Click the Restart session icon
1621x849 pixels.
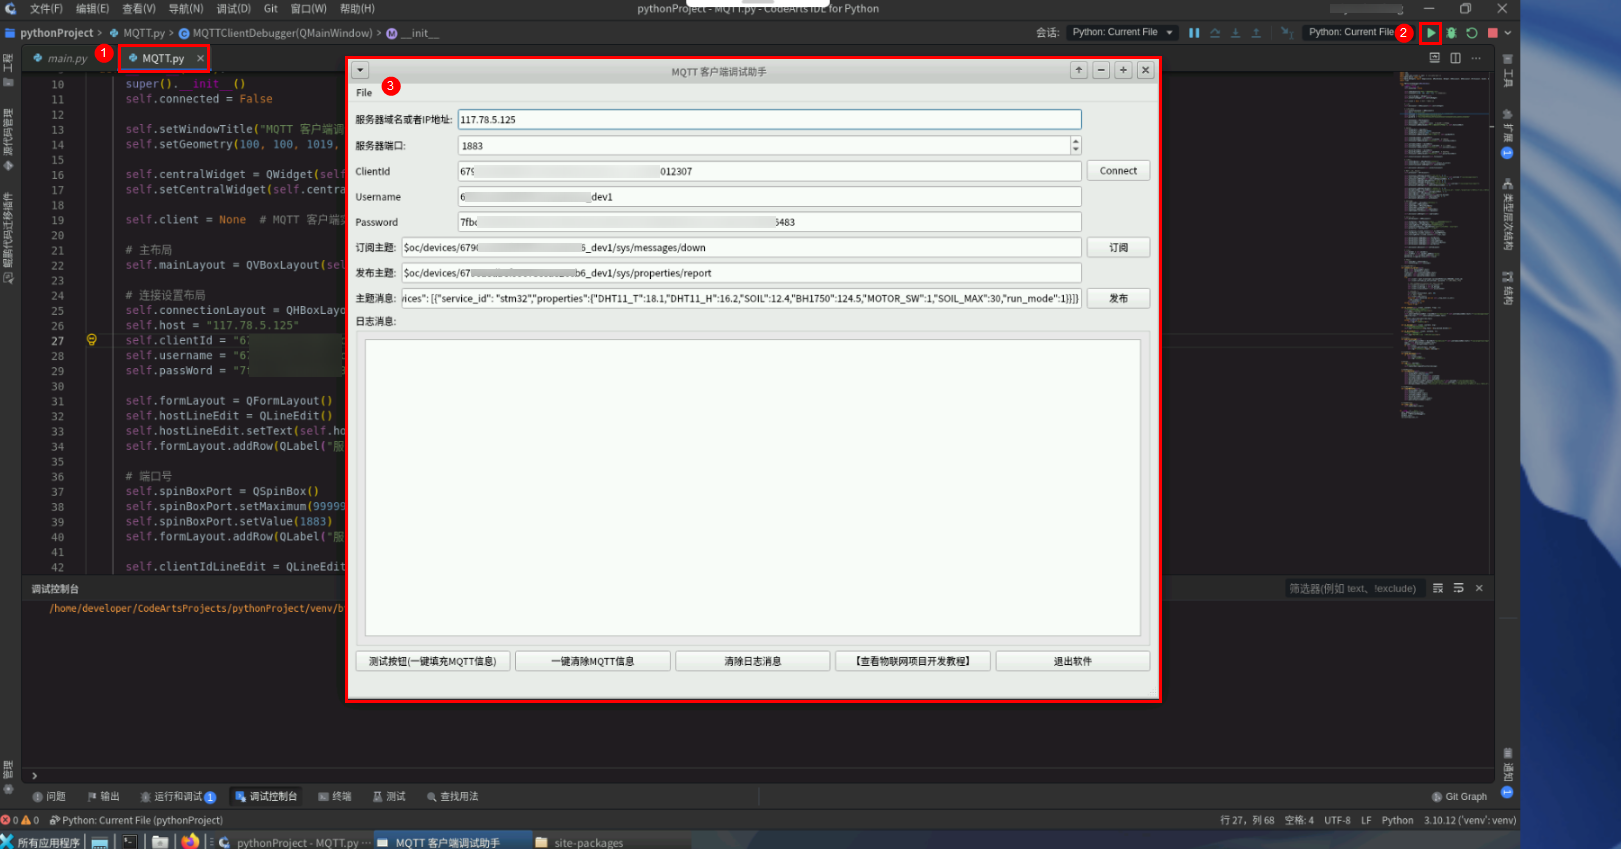[x=1472, y=33]
